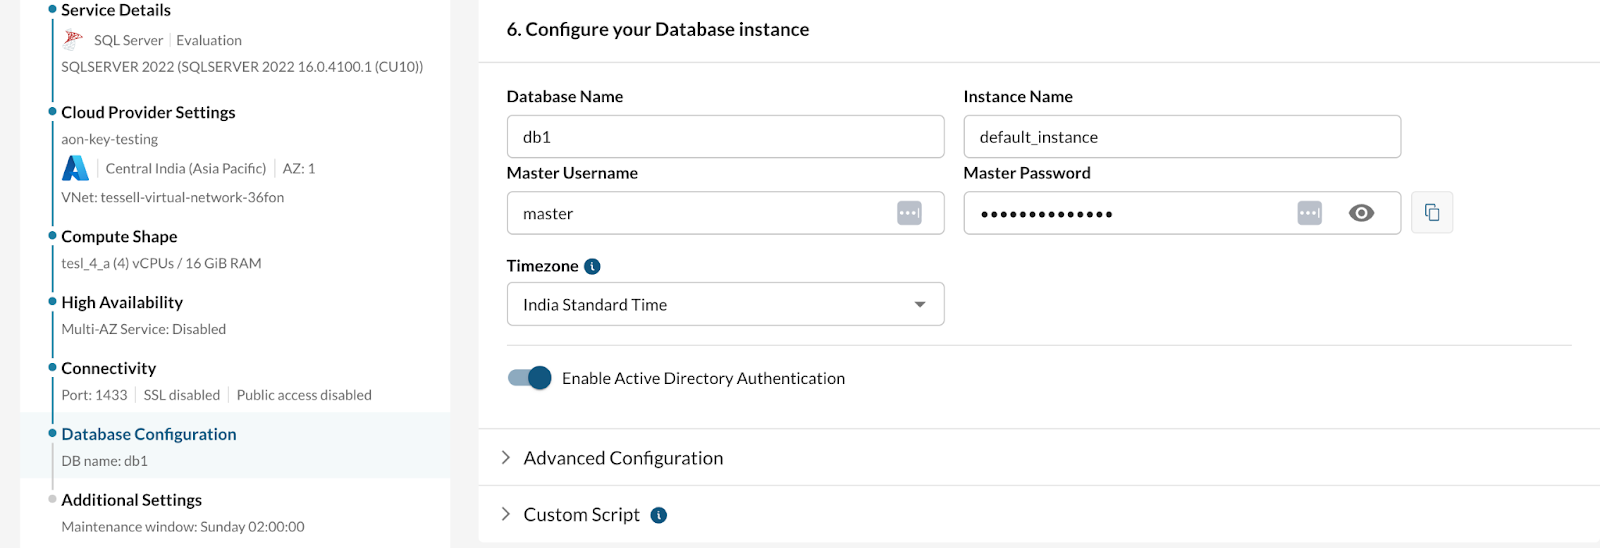Open the Compute Shape step
The height and width of the screenshot is (548, 1600).
[x=119, y=236]
